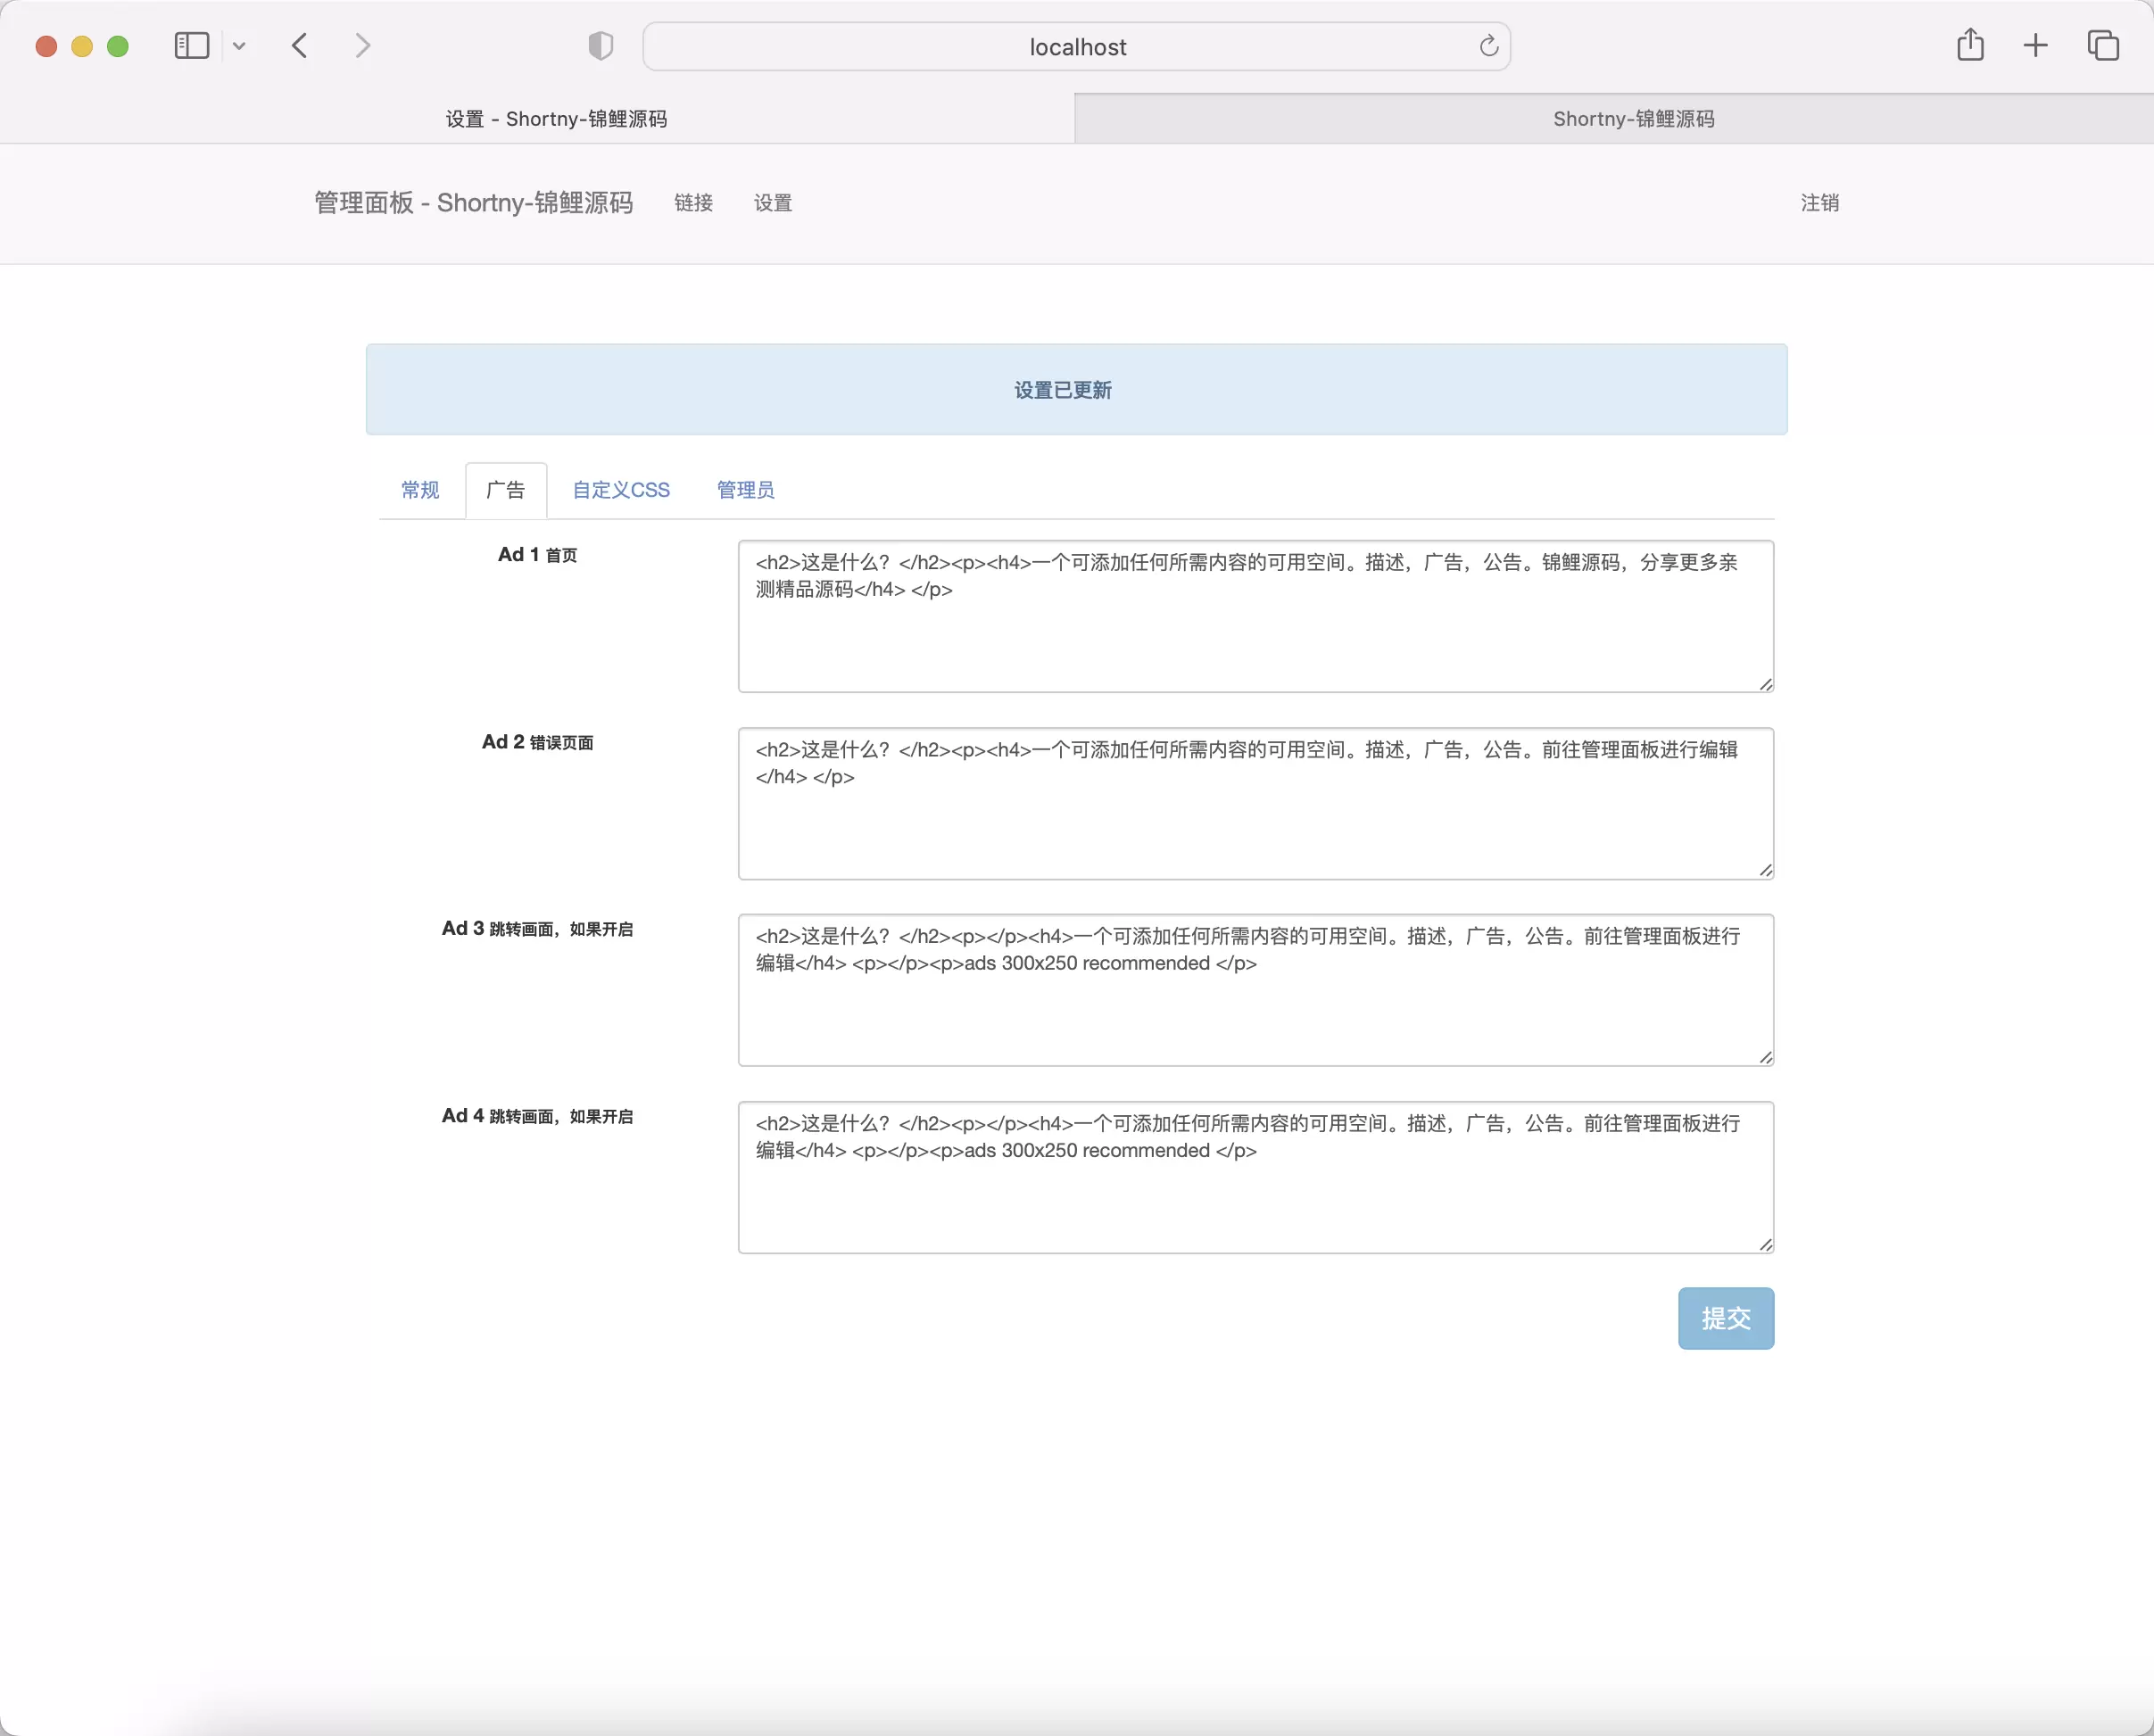Open the 链接 navigation link
Screen dimensions: 2154x1736
[693, 203]
